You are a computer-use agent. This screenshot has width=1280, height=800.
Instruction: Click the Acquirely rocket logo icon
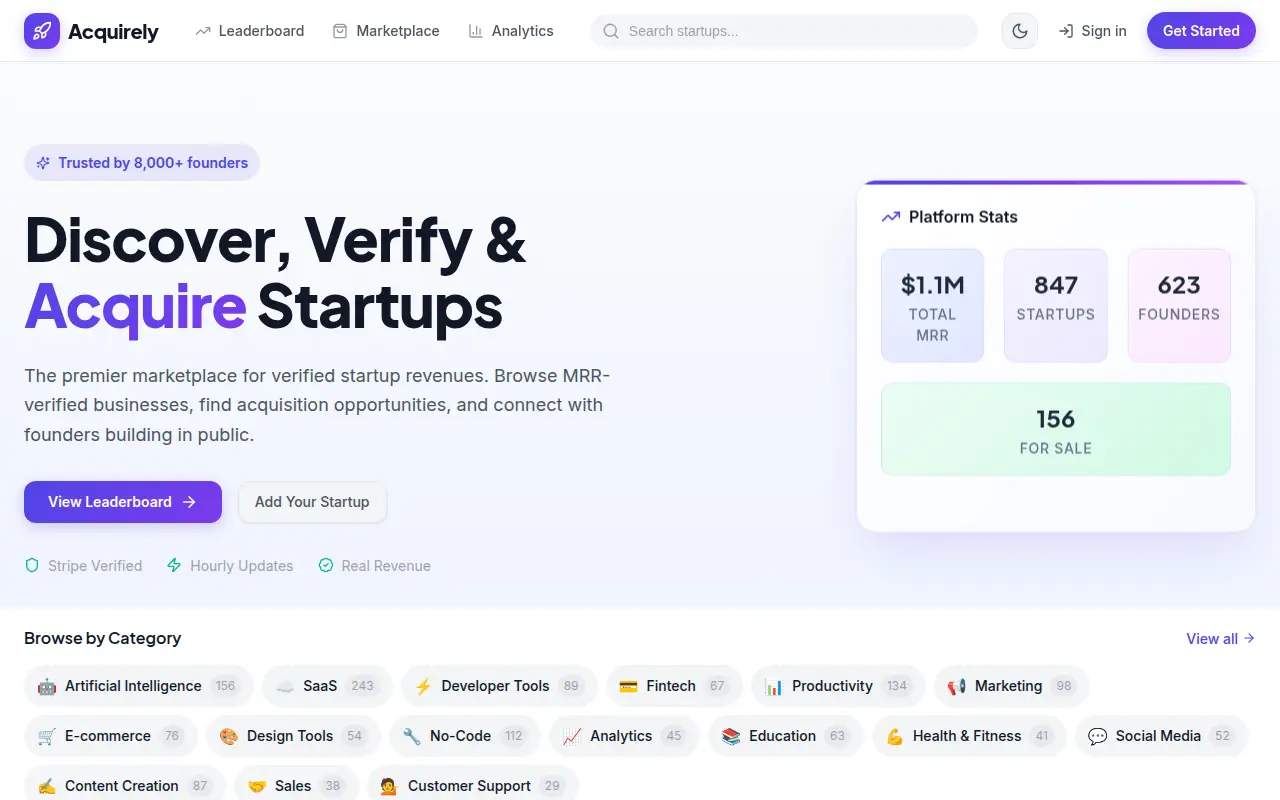coord(42,31)
